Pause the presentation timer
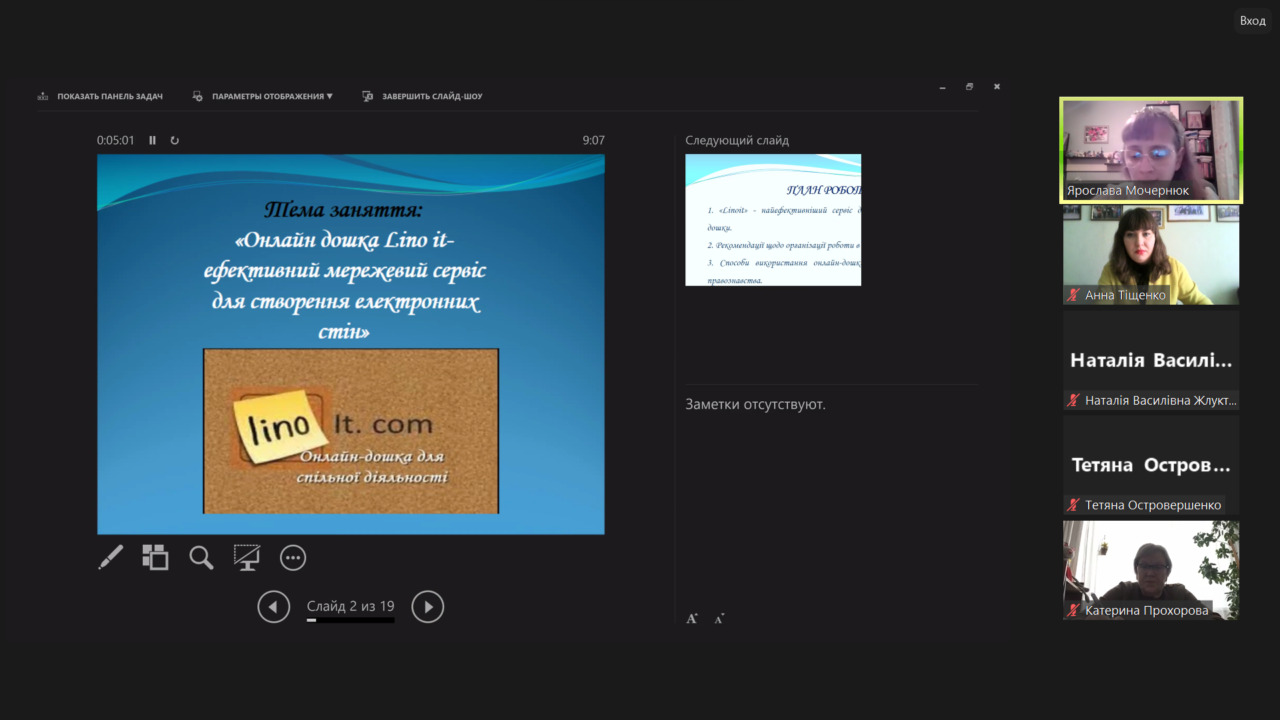 153,141
